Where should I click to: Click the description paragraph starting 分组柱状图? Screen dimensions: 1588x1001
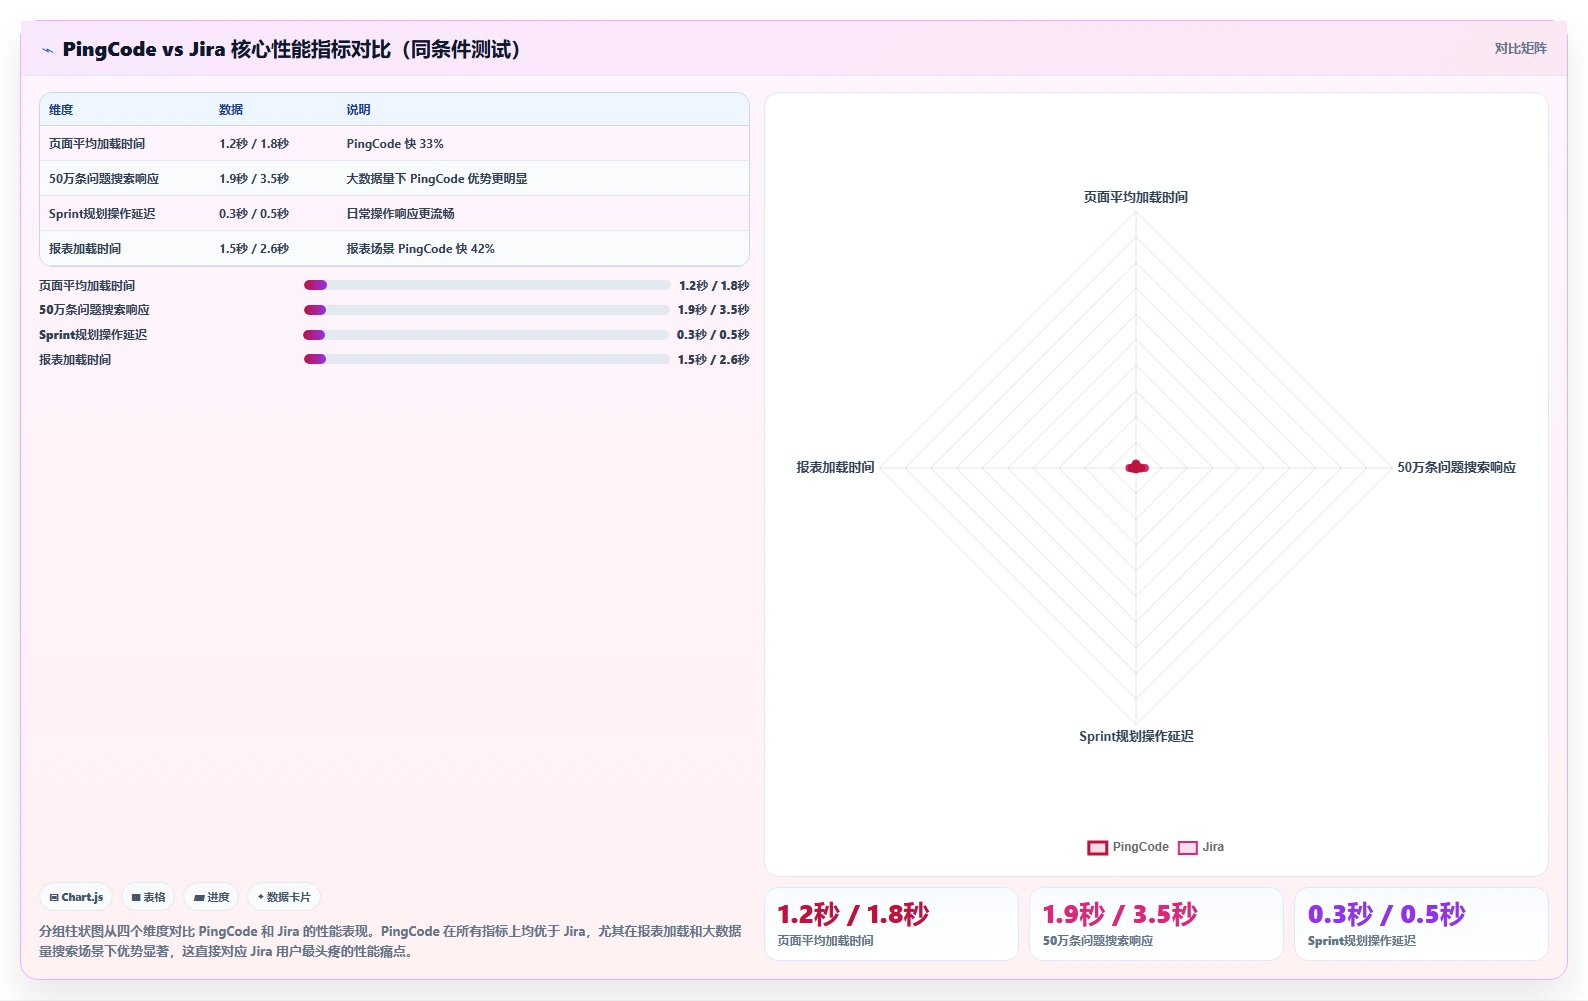pyautogui.click(x=390, y=941)
